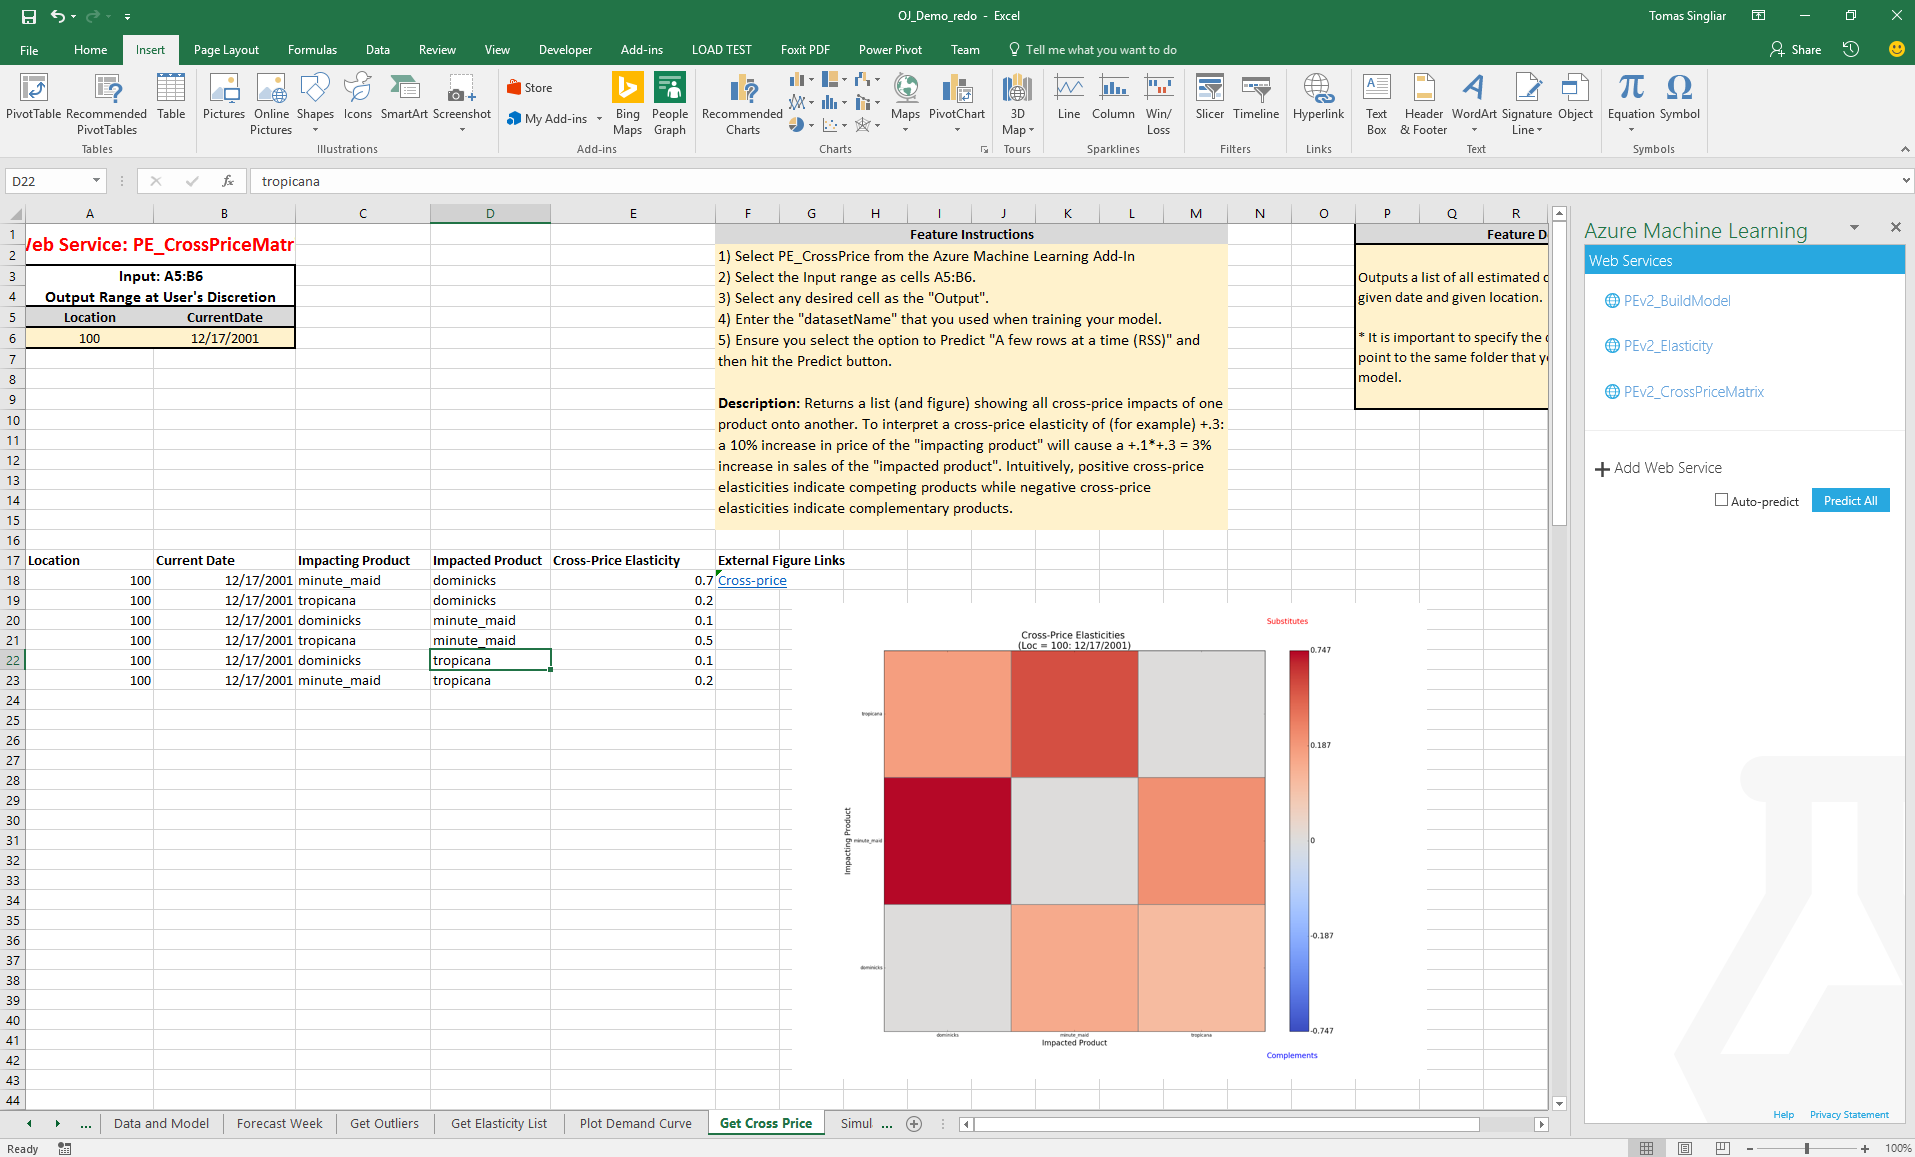
Task: Undo the last action
Action: tap(58, 16)
